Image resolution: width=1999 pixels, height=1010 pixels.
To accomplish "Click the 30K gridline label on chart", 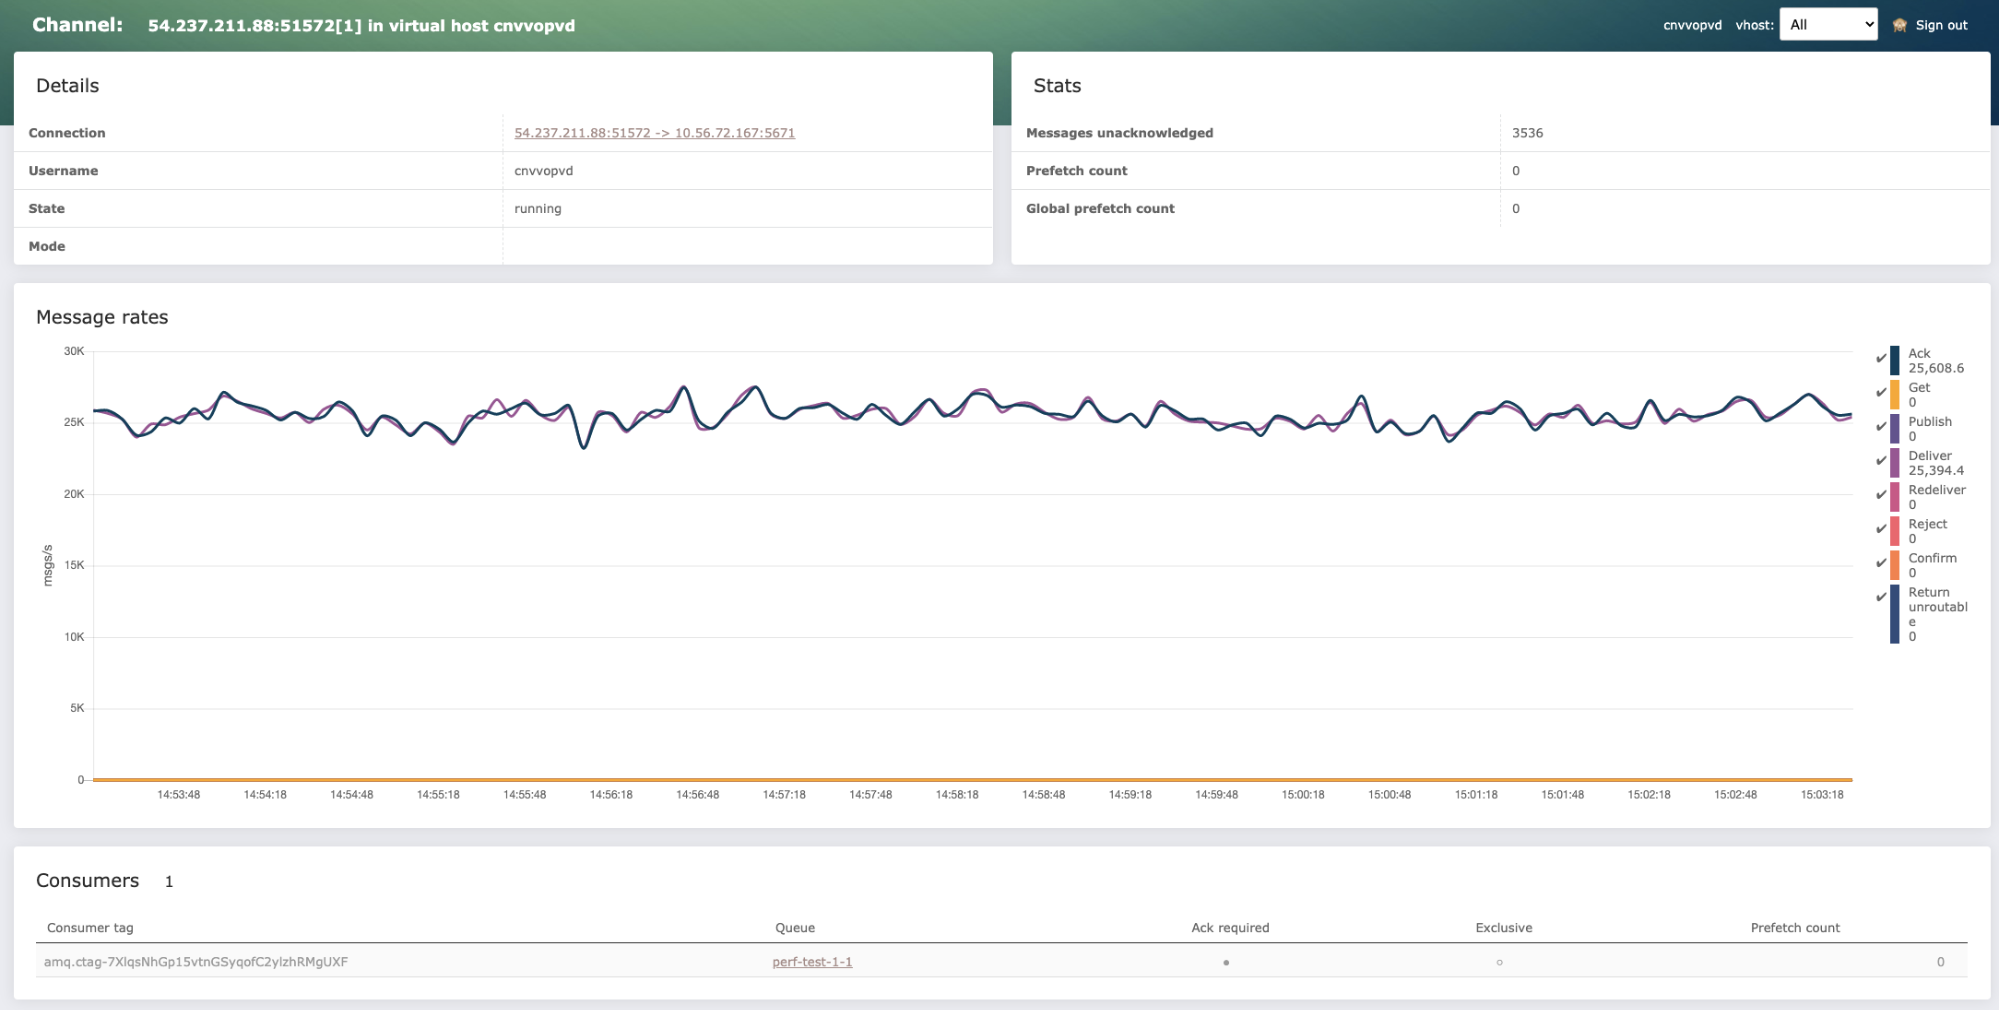I will point(74,352).
